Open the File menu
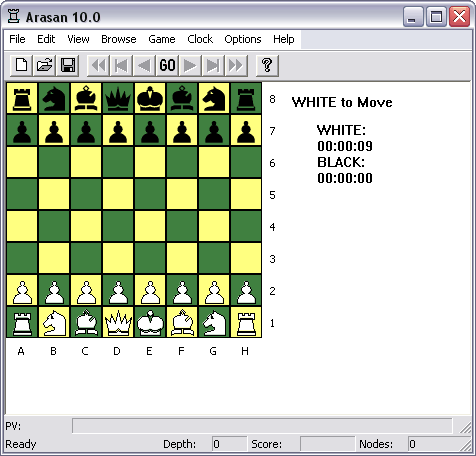Screen dimensions: 476x456 tap(17, 39)
